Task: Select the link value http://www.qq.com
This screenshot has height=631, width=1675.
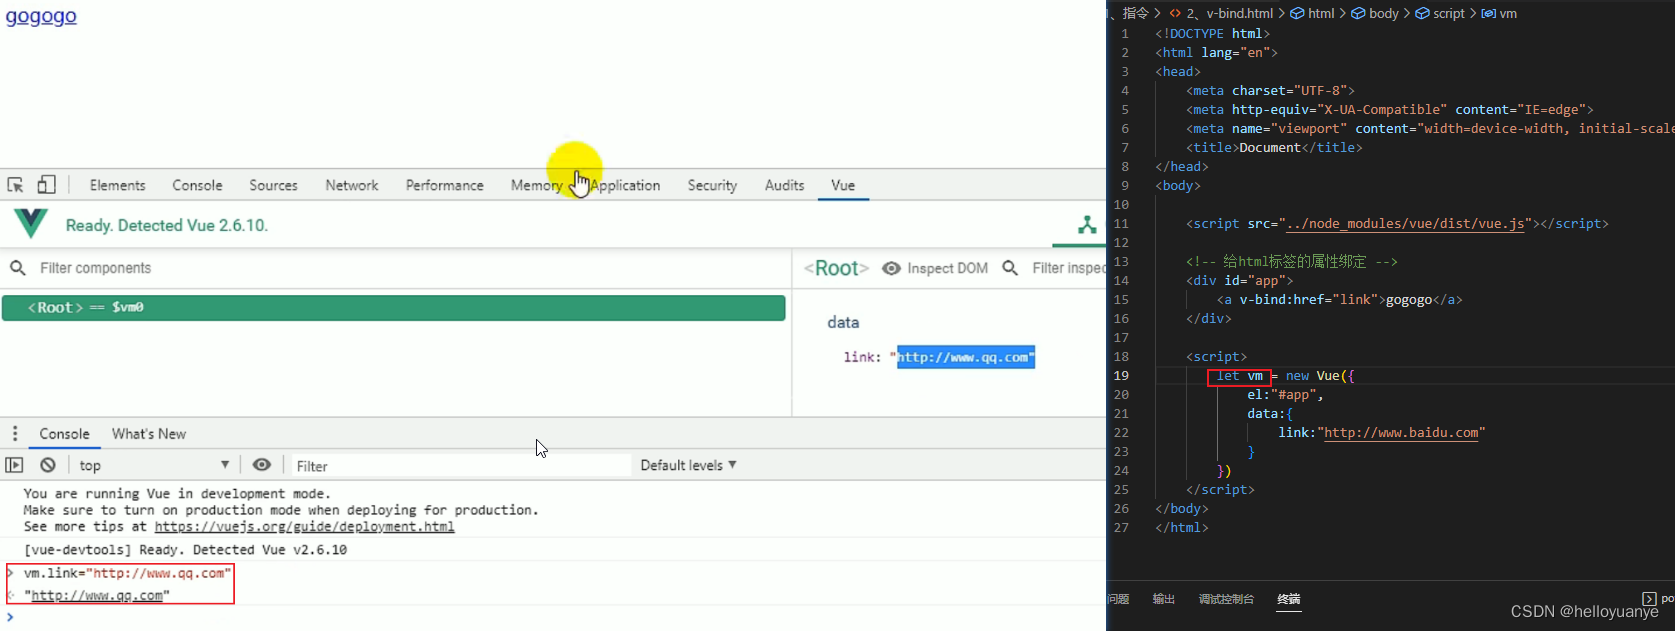Action: click(x=965, y=357)
